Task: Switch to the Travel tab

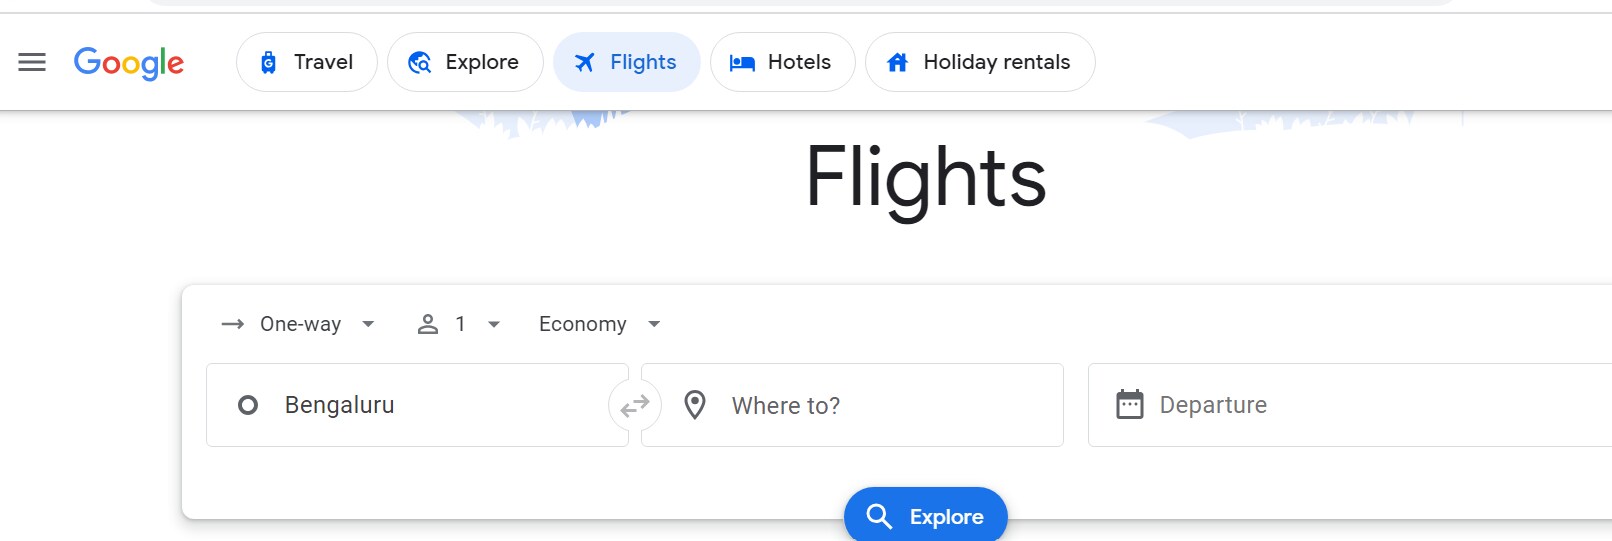Action: tap(307, 62)
